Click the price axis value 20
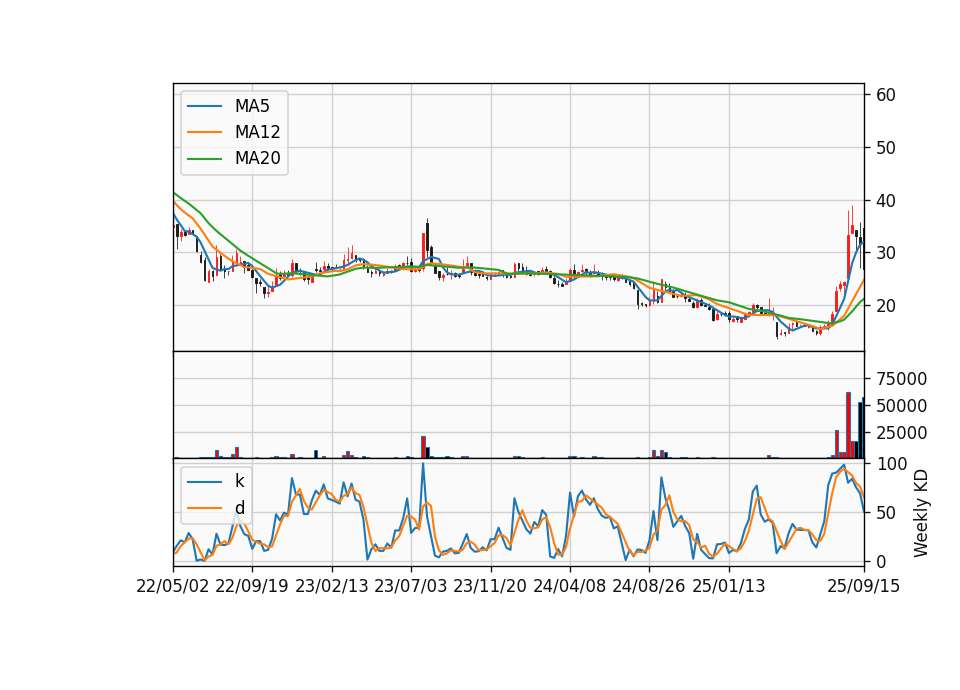960x690 pixels. 886,306
